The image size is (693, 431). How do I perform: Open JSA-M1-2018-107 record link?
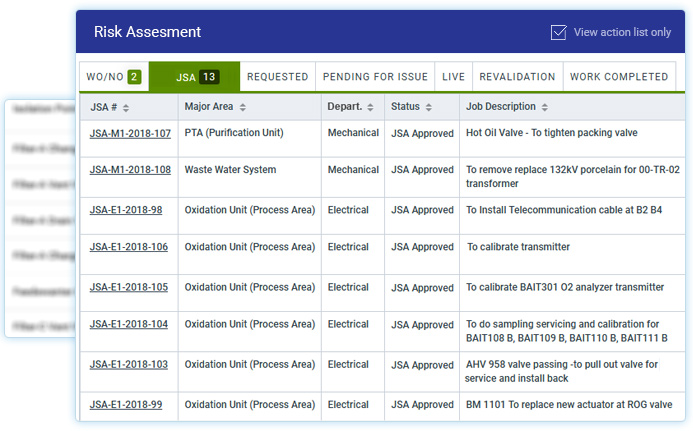[130, 133]
